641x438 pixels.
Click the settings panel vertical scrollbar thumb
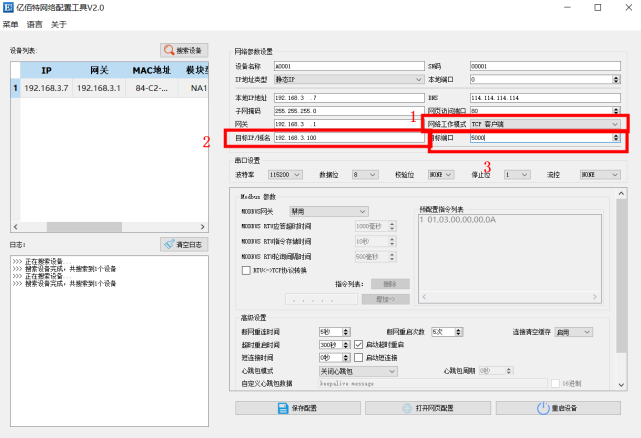[x=621, y=276]
